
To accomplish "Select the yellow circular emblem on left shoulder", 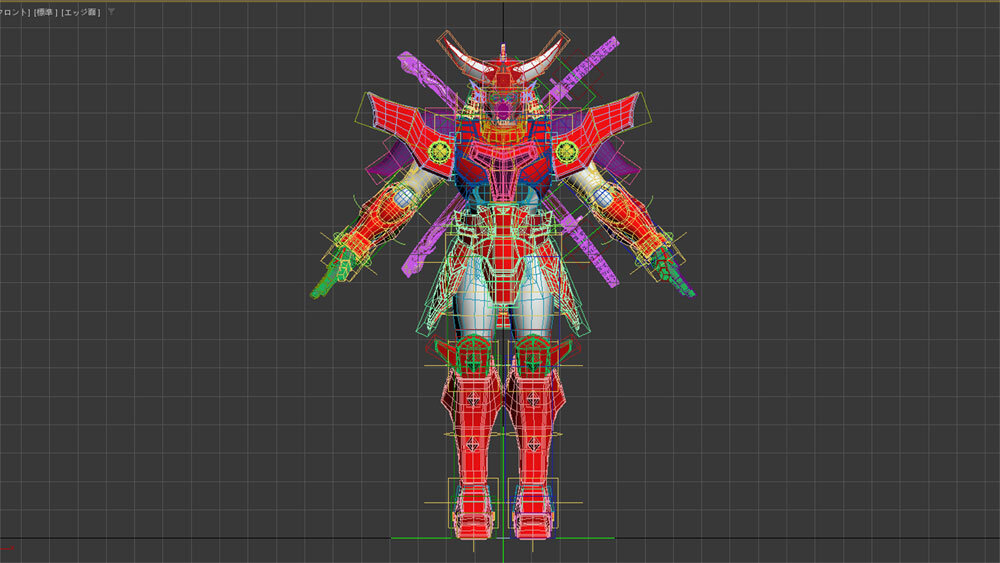I will click(x=438, y=151).
